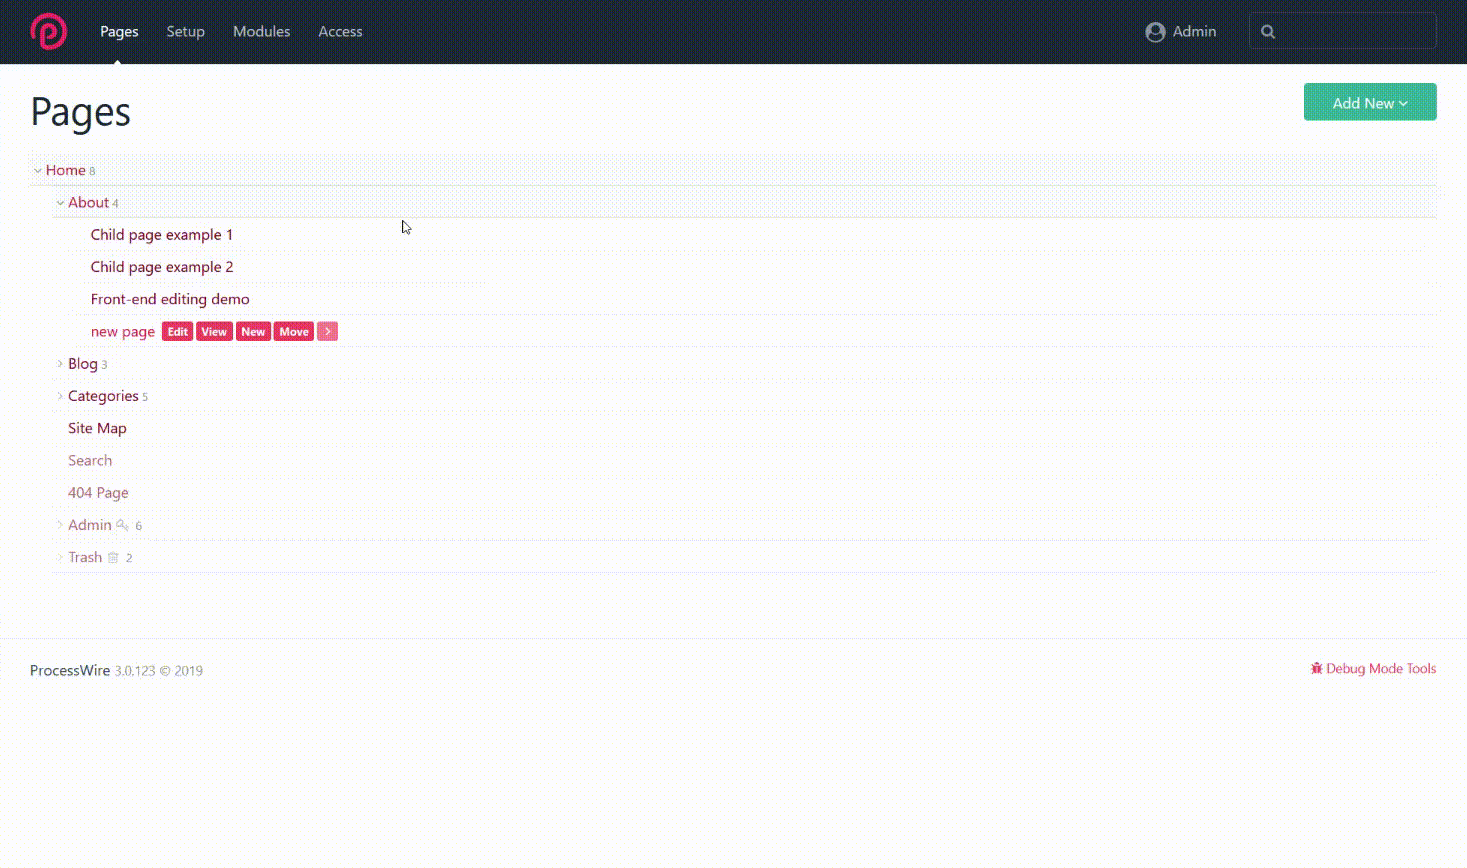
Task: Click the Admin user avatar icon
Action: point(1155,32)
